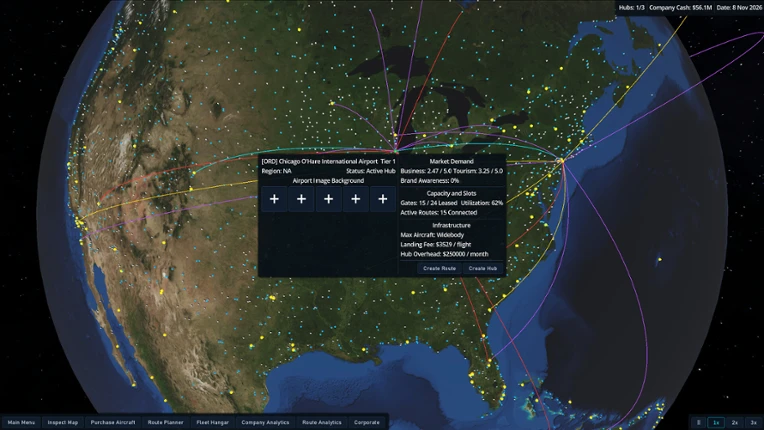Select the Los Angeles airport marker on the coast
Viewport: 764px width, 430px height.
coord(79,224)
